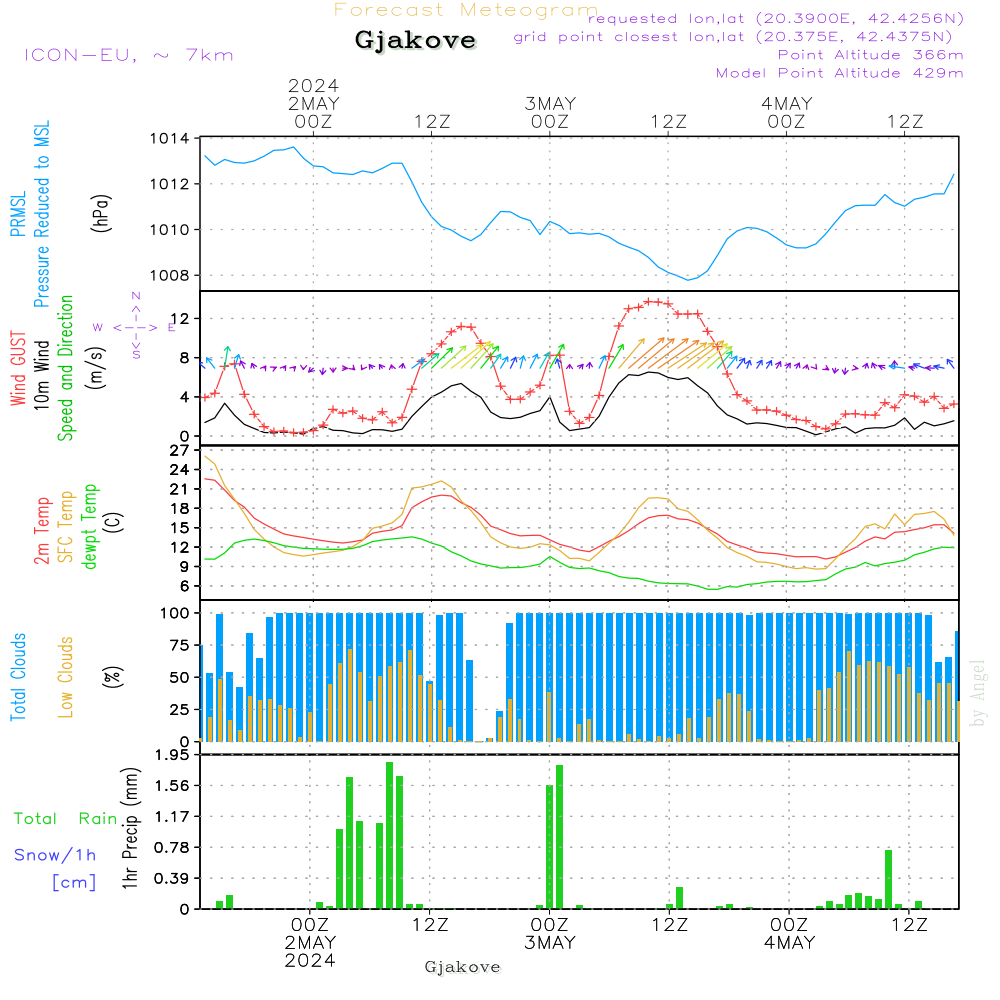This screenshot has width=1000, height=1000.
Task: Click the 'Point Altitude 366m' text
Action: pyautogui.click(x=871, y=55)
